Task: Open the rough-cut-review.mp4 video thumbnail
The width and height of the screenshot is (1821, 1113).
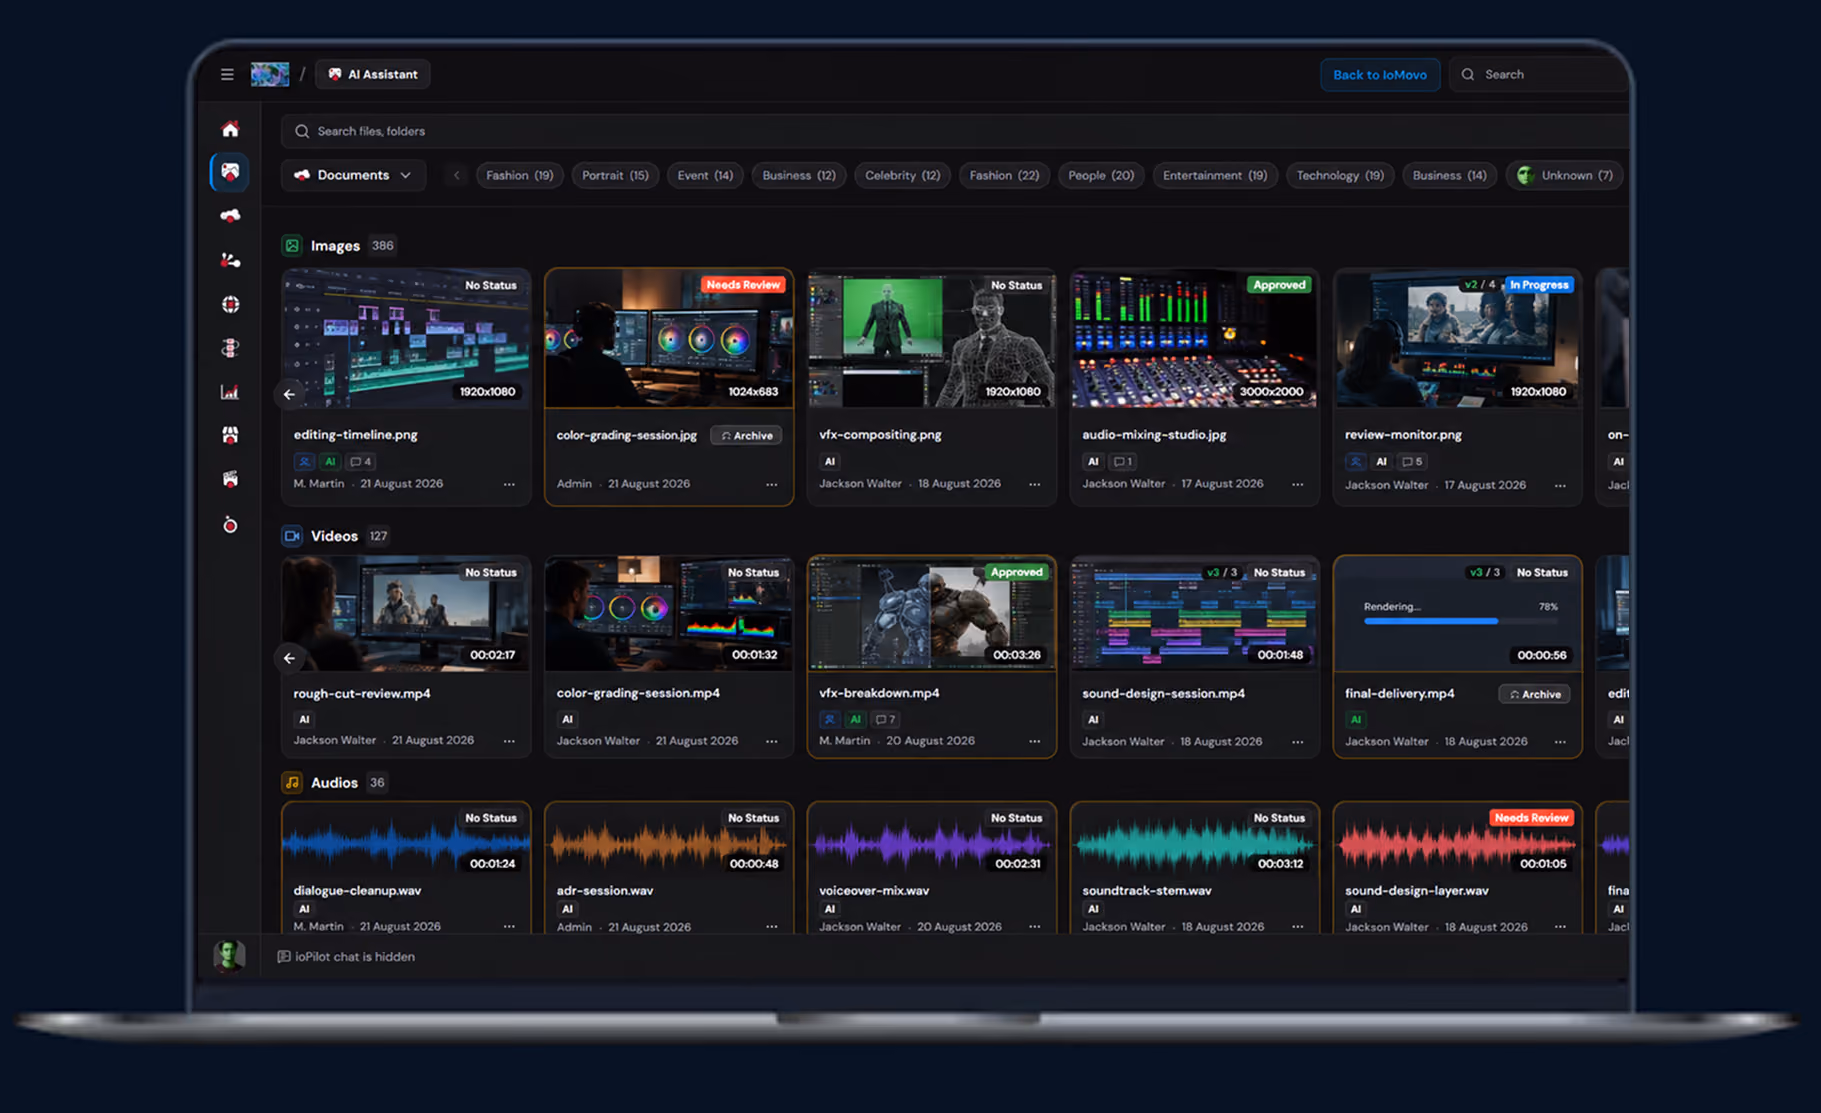Action: click(x=406, y=613)
